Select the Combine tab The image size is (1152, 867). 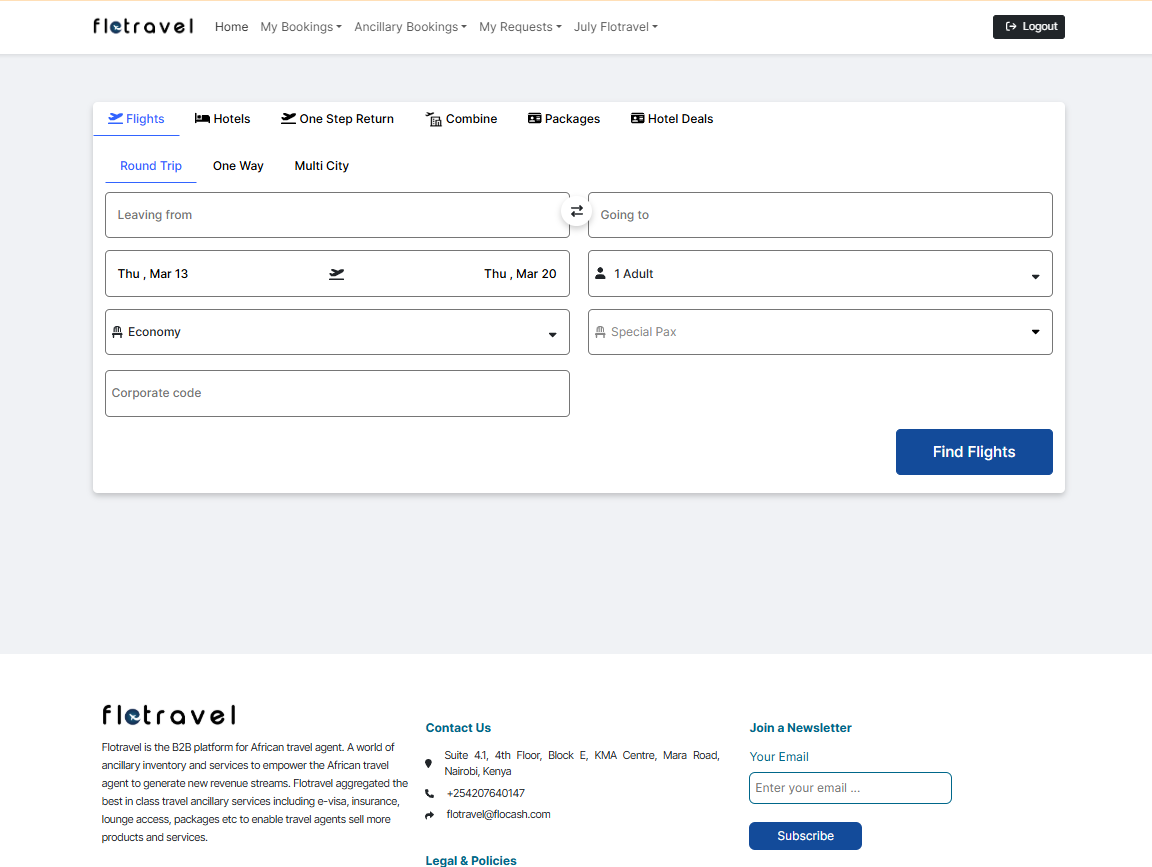click(461, 119)
